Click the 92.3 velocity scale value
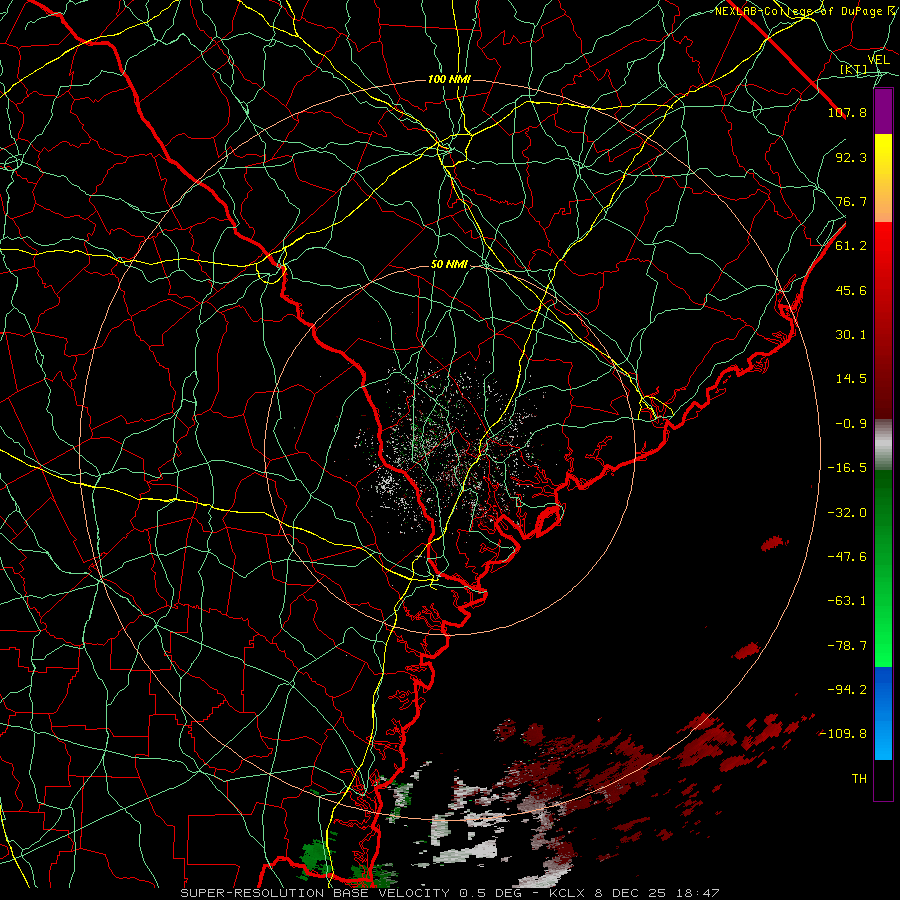The width and height of the screenshot is (900, 900). (851, 157)
